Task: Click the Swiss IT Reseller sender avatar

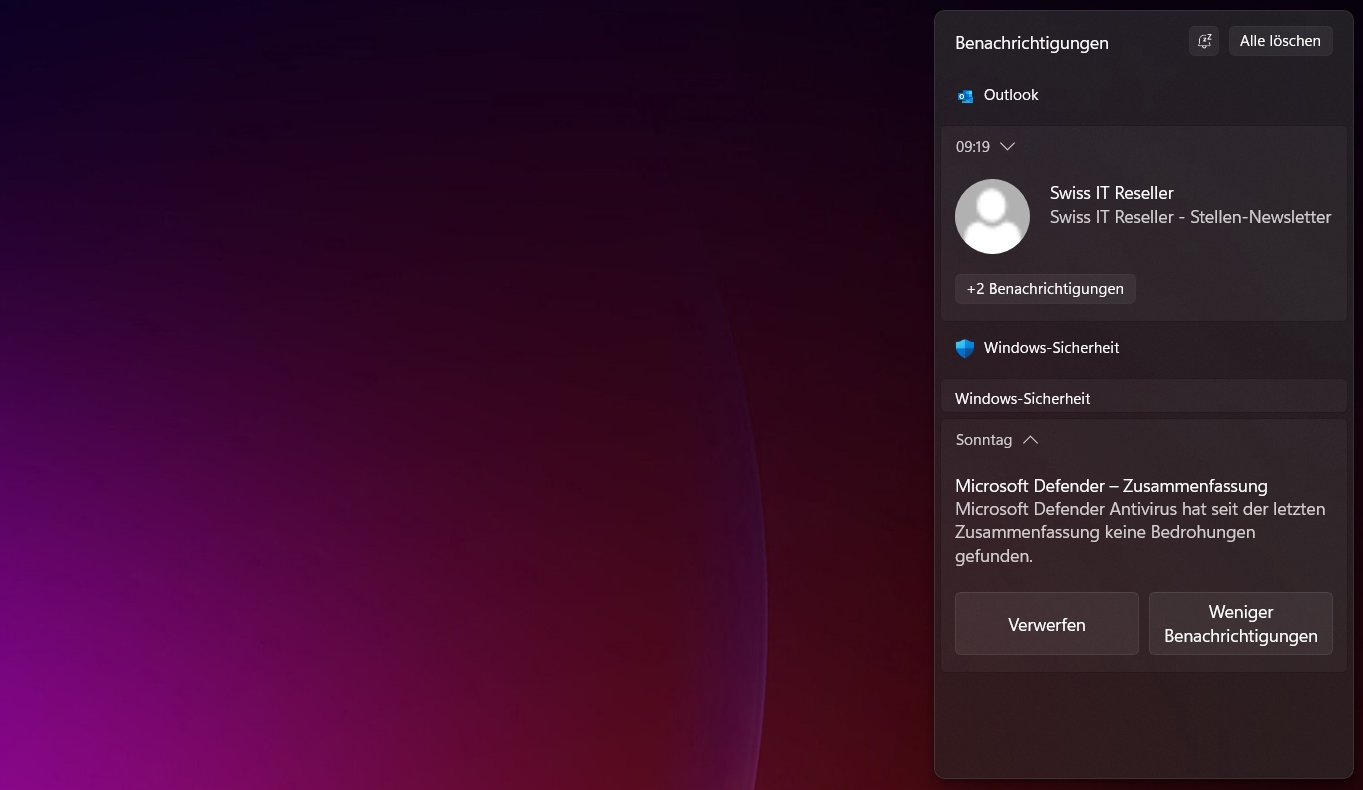Action: coord(992,216)
